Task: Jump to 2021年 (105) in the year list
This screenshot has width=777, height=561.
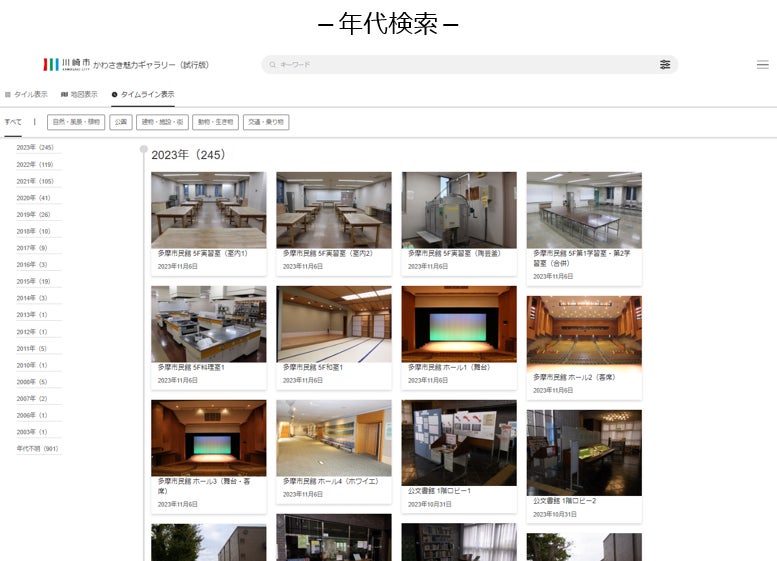Action: click(x=35, y=181)
